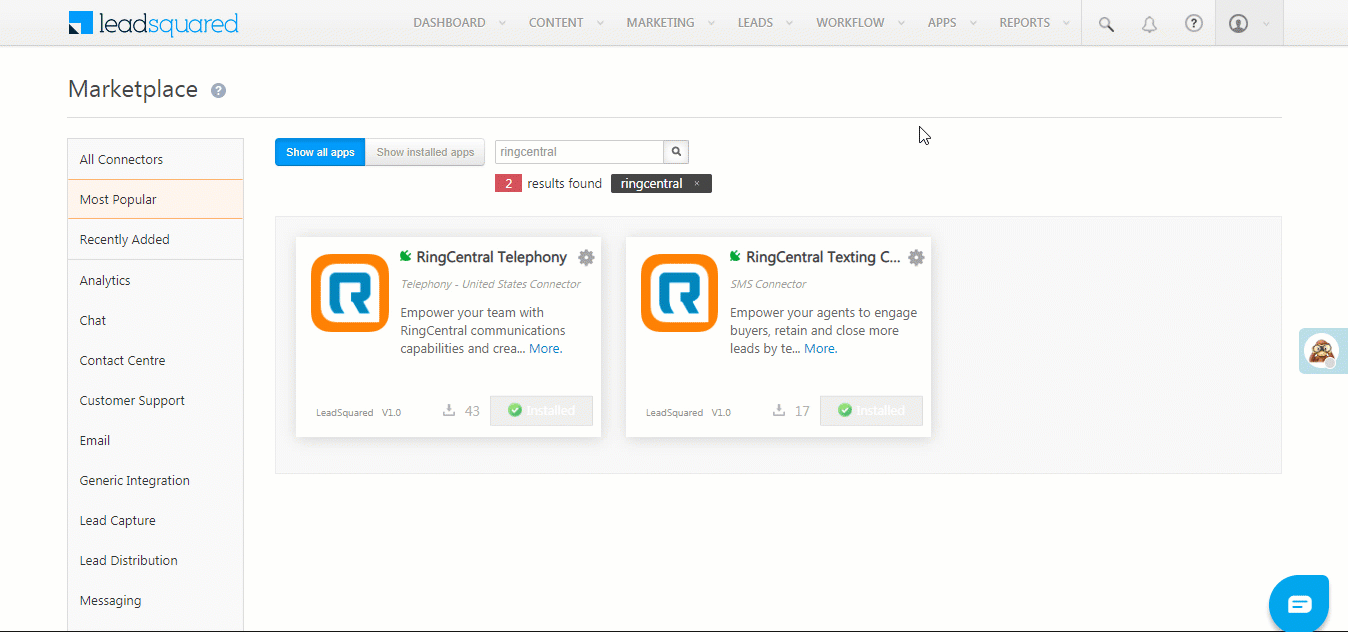Viewport: 1348px width, 632px height.
Task: Click More link on RingCentral Texting description
Action: [x=820, y=349]
